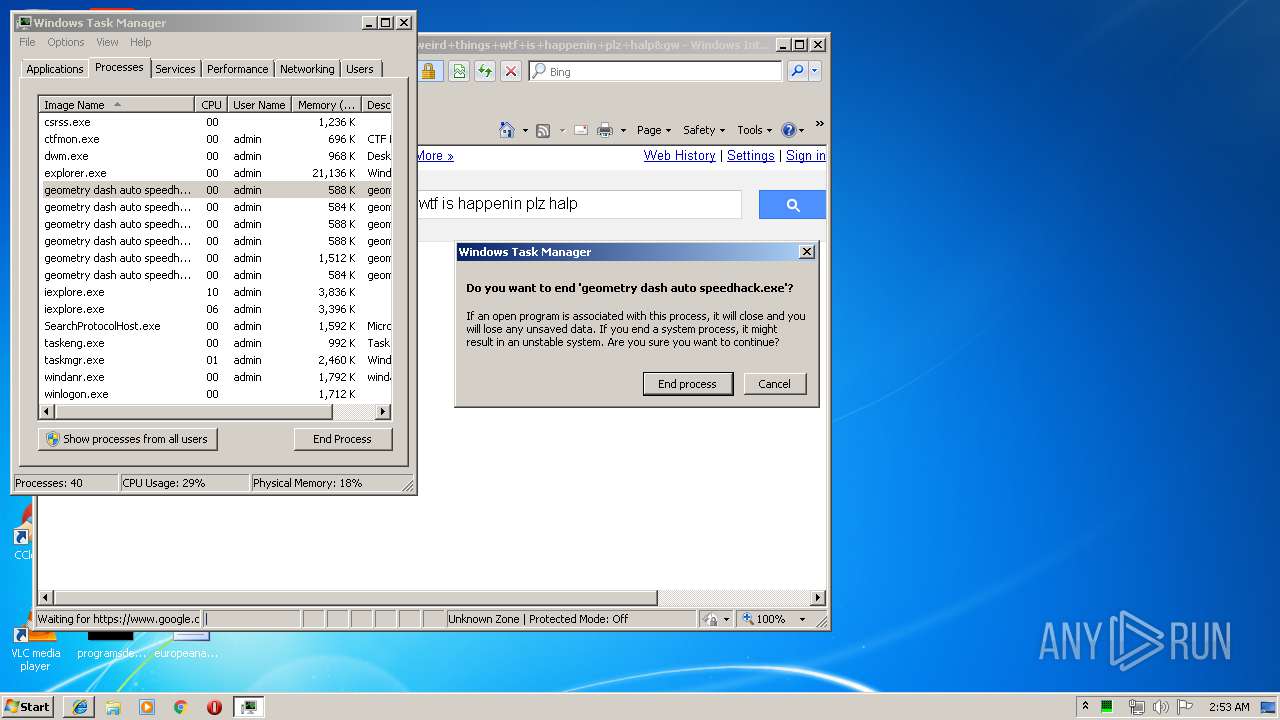Click the More » link
1280x720 pixels.
[x=435, y=156]
